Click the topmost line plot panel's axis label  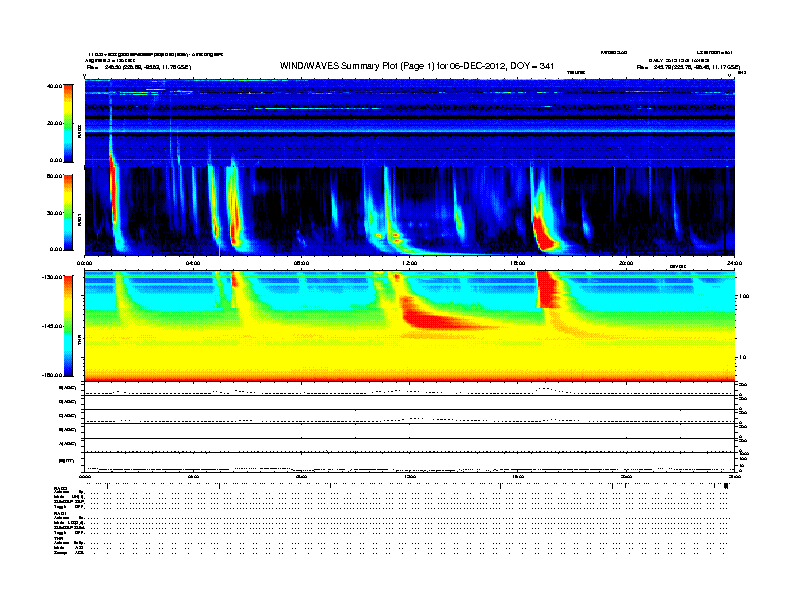pyautogui.click(x=67, y=388)
